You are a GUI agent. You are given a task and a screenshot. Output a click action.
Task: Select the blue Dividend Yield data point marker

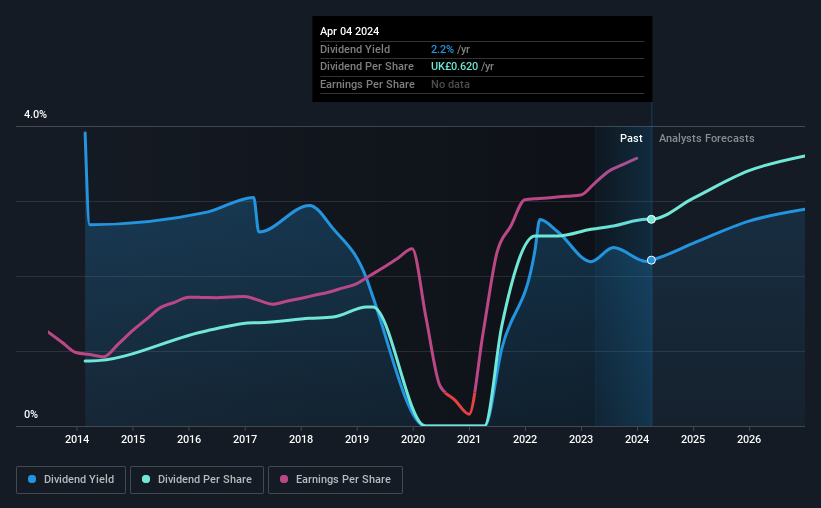pos(651,260)
